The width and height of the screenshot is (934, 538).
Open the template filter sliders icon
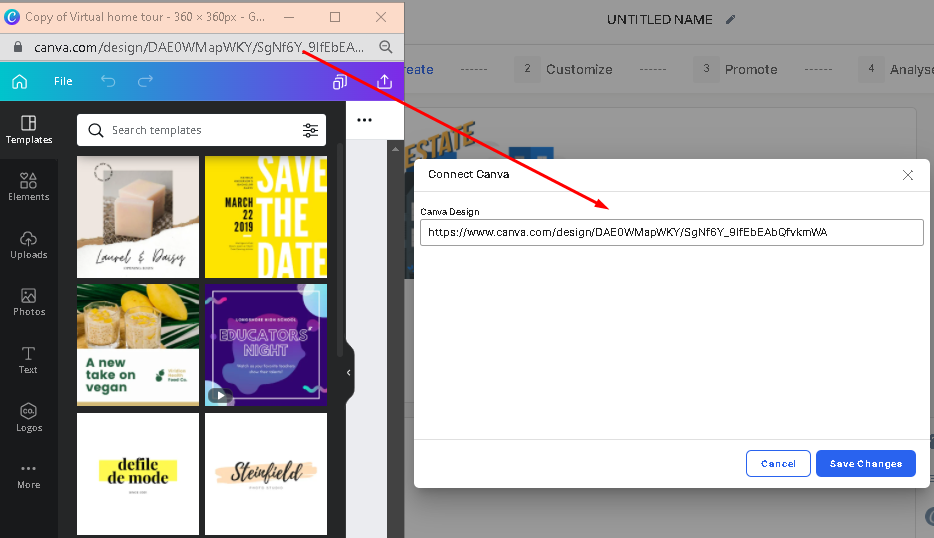[310, 130]
